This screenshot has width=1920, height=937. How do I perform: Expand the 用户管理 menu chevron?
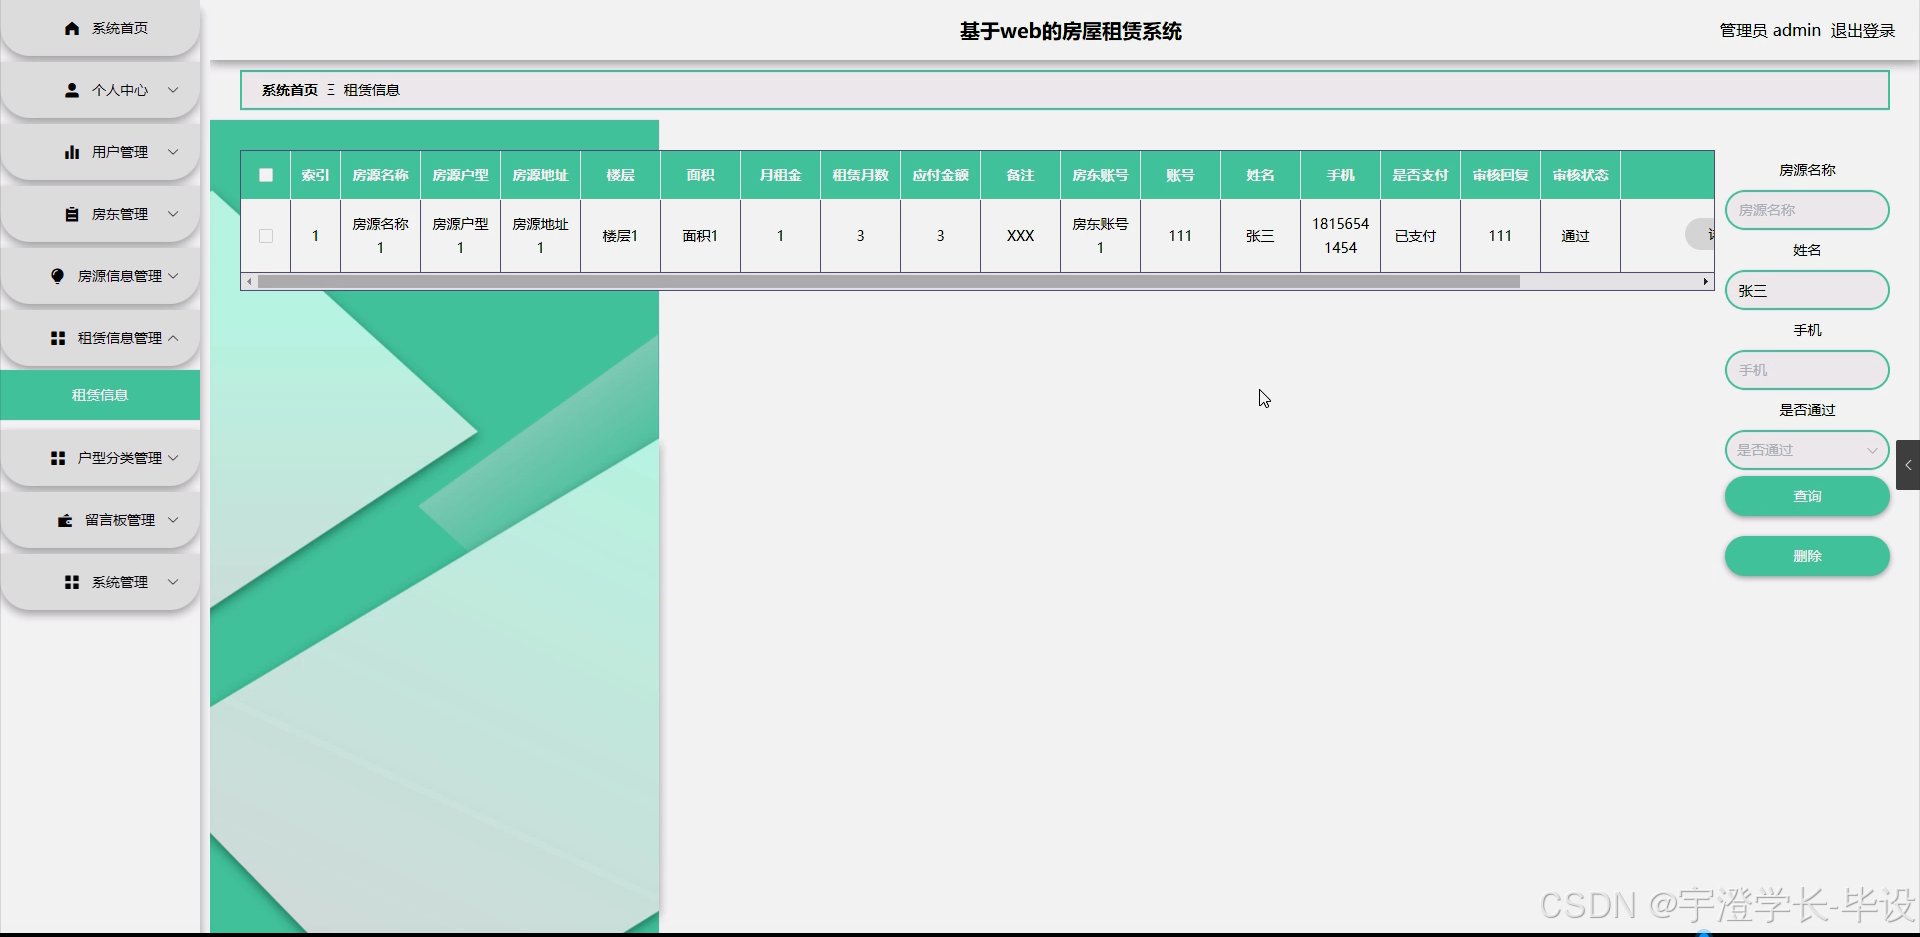[173, 152]
